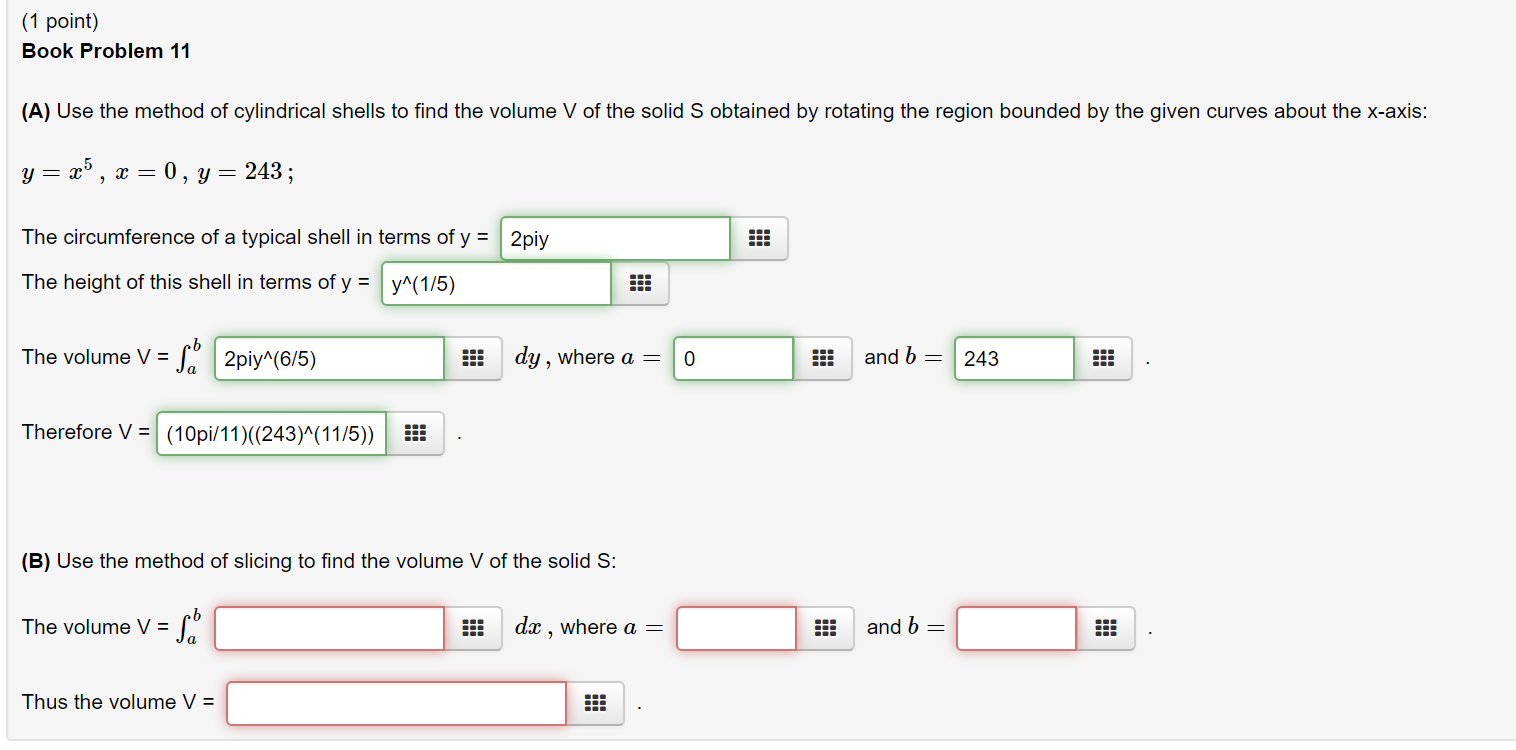Image resolution: width=1516 pixels, height=750 pixels.
Task: Click the lower limit field showing 0
Action: coord(732,358)
